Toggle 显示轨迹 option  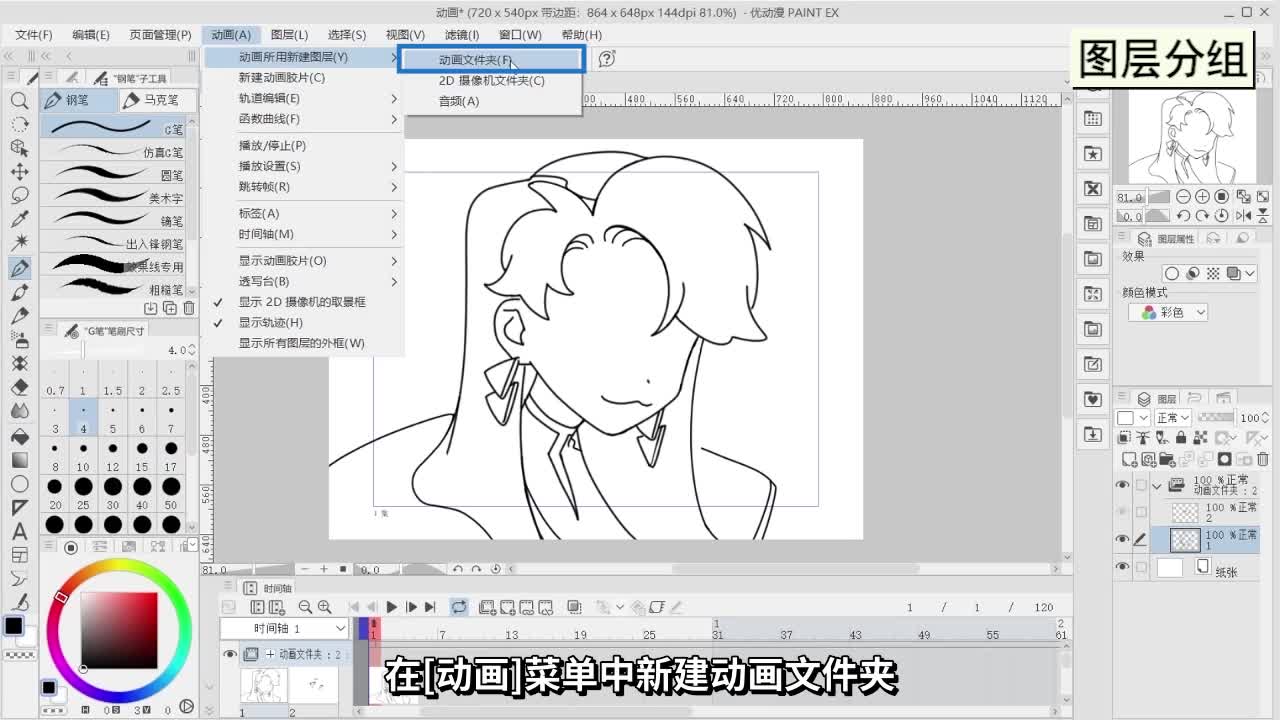coord(271,322)
